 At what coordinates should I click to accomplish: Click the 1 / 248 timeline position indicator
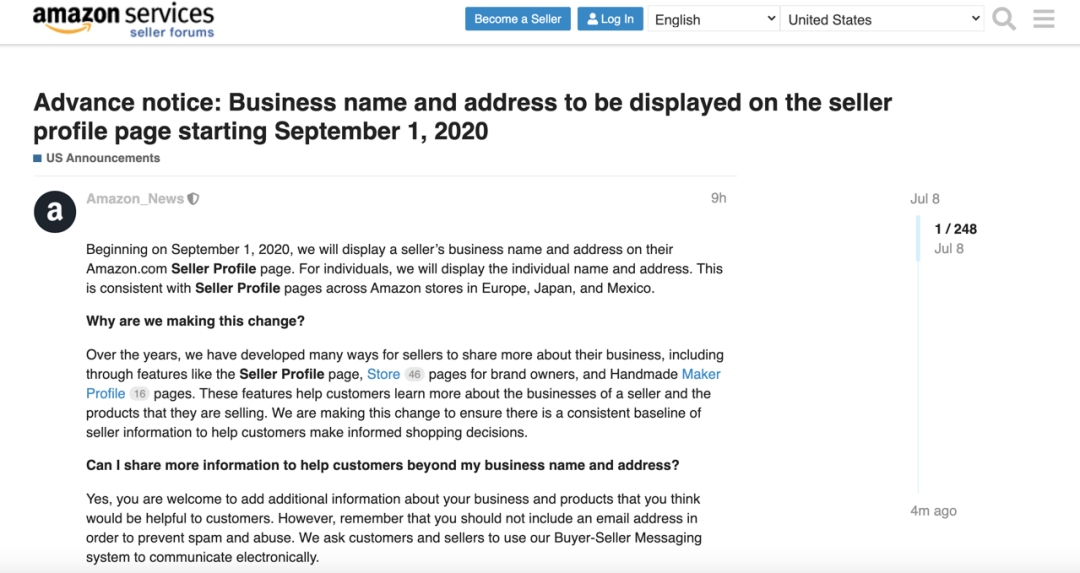coord(955,229)
